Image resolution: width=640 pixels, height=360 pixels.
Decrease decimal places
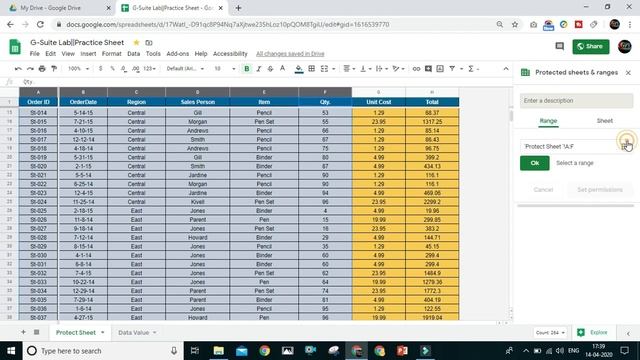coord(124,69)
